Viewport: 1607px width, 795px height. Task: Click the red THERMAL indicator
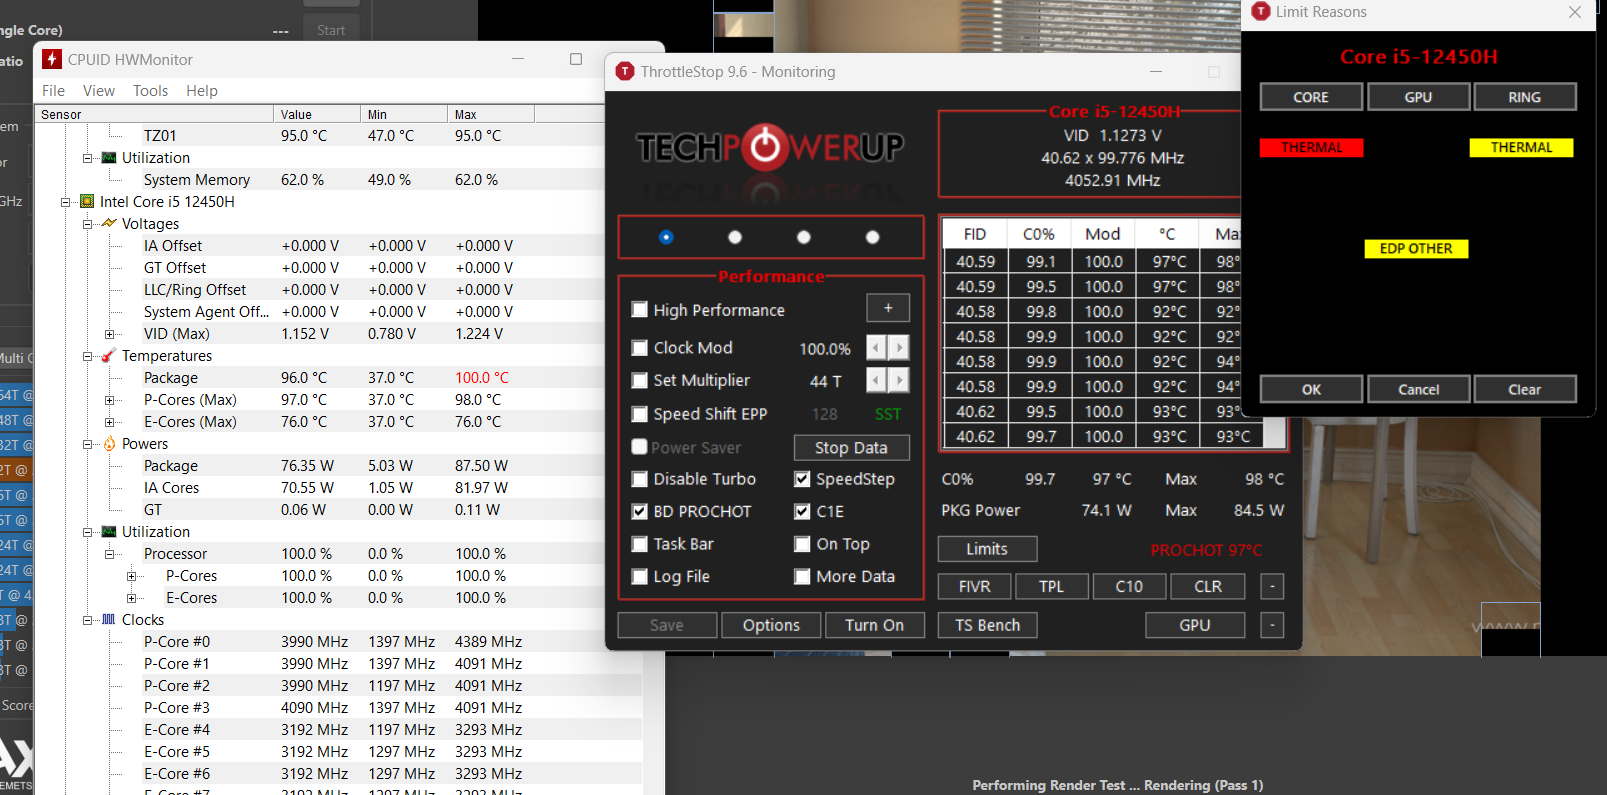pos(1311,148)
